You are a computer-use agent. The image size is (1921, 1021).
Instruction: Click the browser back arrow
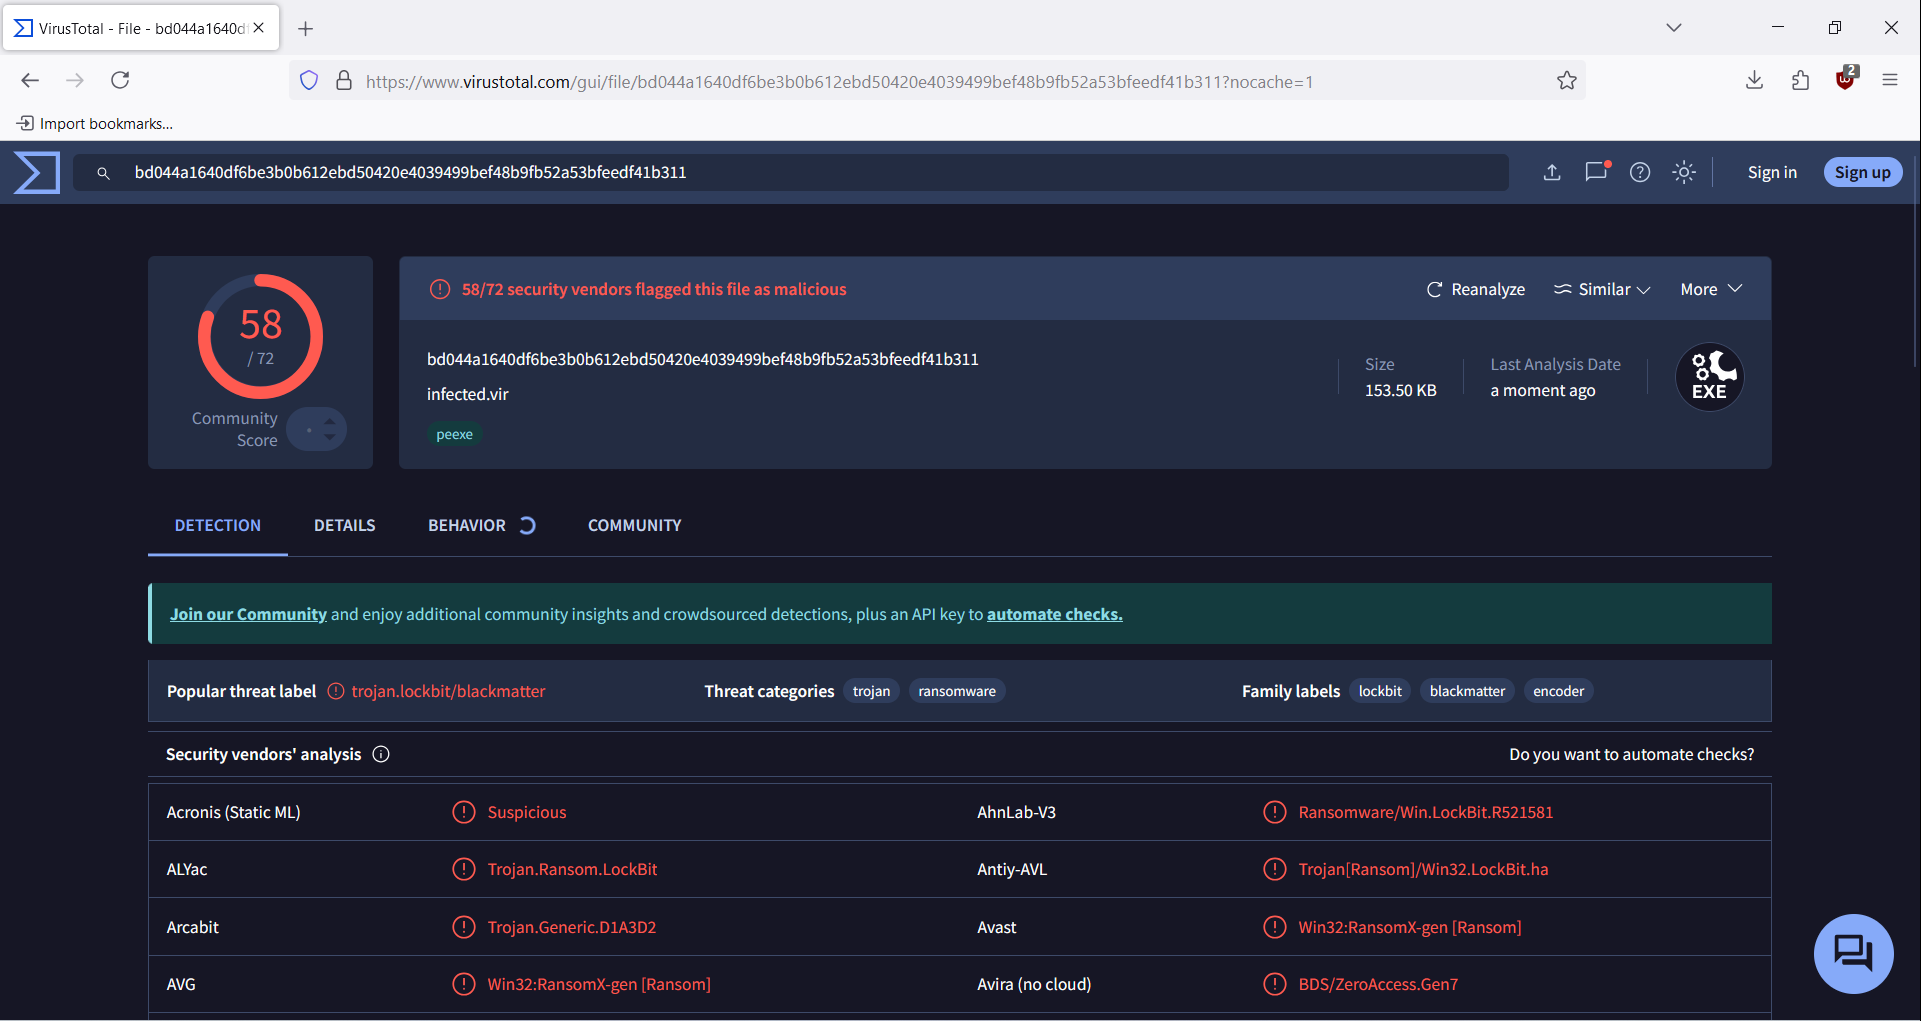click(x=30, y=80)
